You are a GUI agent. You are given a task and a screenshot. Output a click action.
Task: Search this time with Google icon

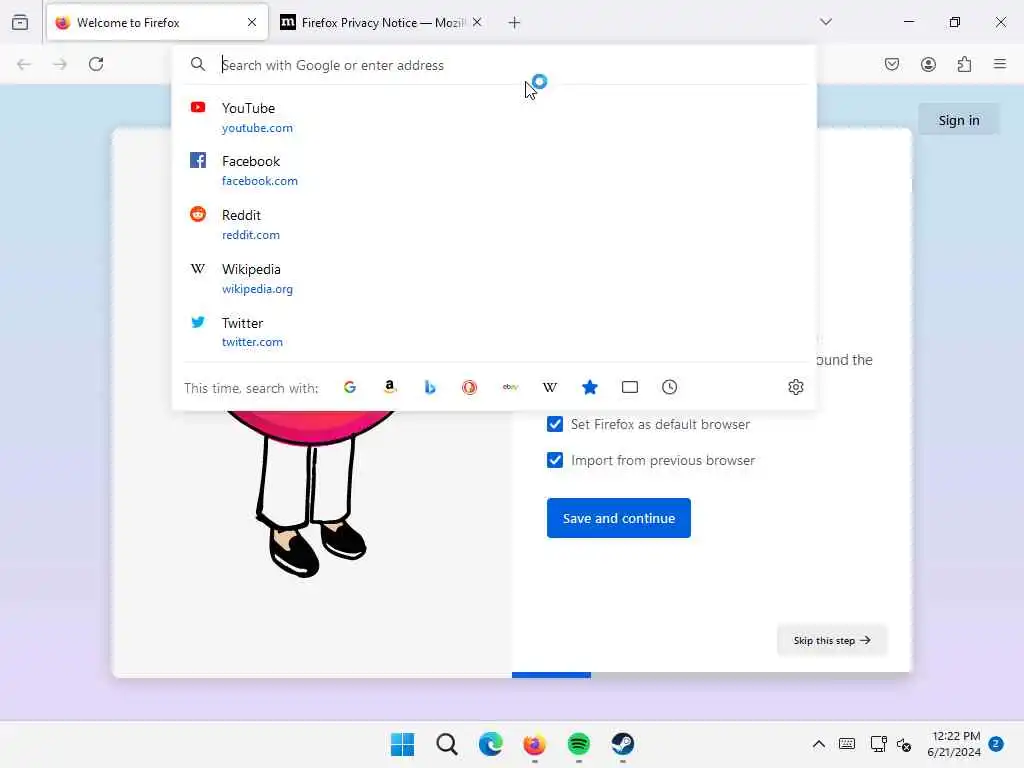(349, 387)
